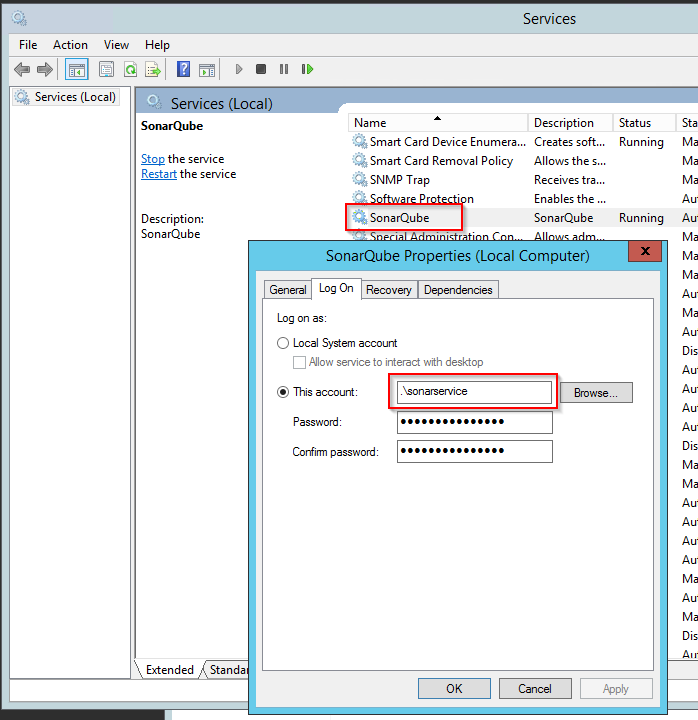Click the Restart Service toolbar button
698x720 pixels.
pos(308,69)
